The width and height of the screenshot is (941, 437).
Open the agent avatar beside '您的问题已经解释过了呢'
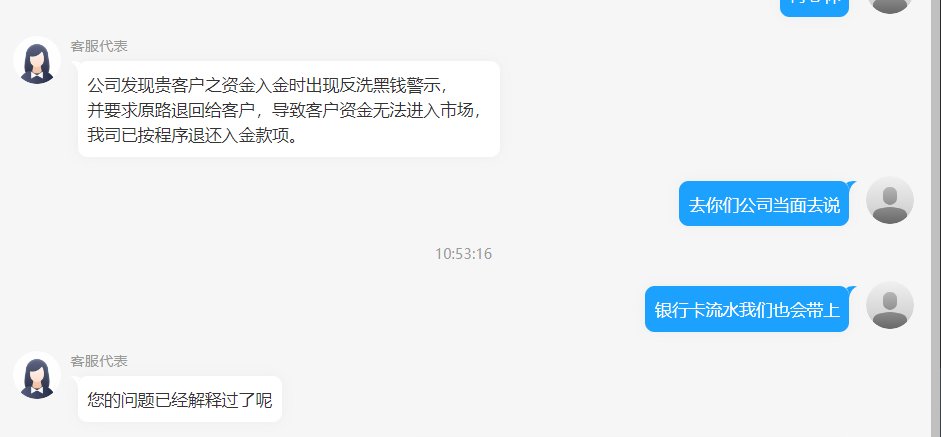(x=37, y=375)
